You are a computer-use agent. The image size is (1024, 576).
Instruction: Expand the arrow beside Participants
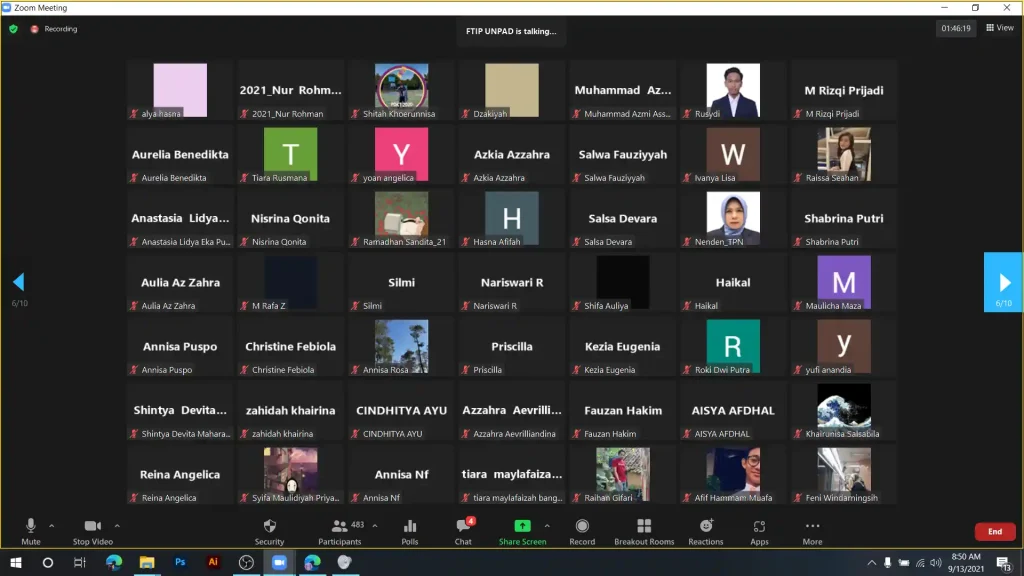[375, 526]
